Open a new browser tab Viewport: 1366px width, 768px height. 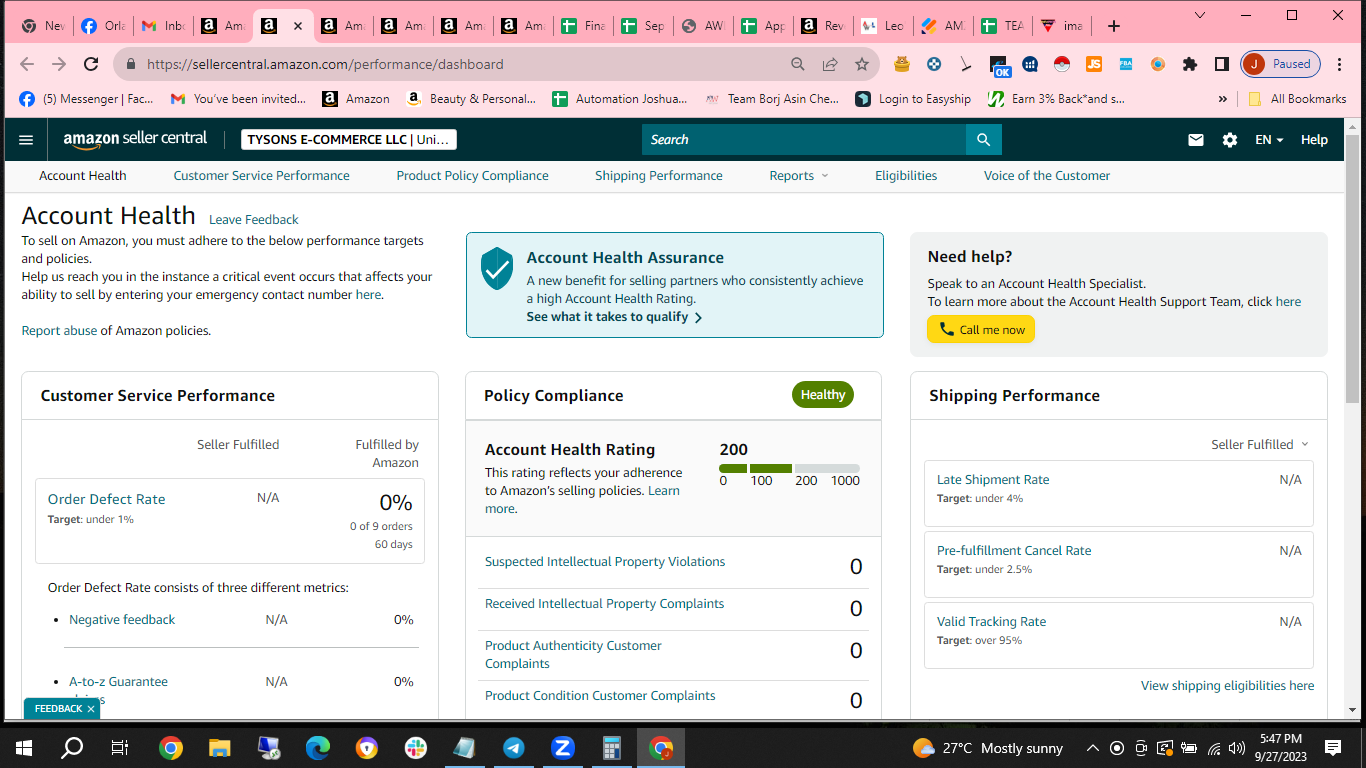(x=1114, y=26)
